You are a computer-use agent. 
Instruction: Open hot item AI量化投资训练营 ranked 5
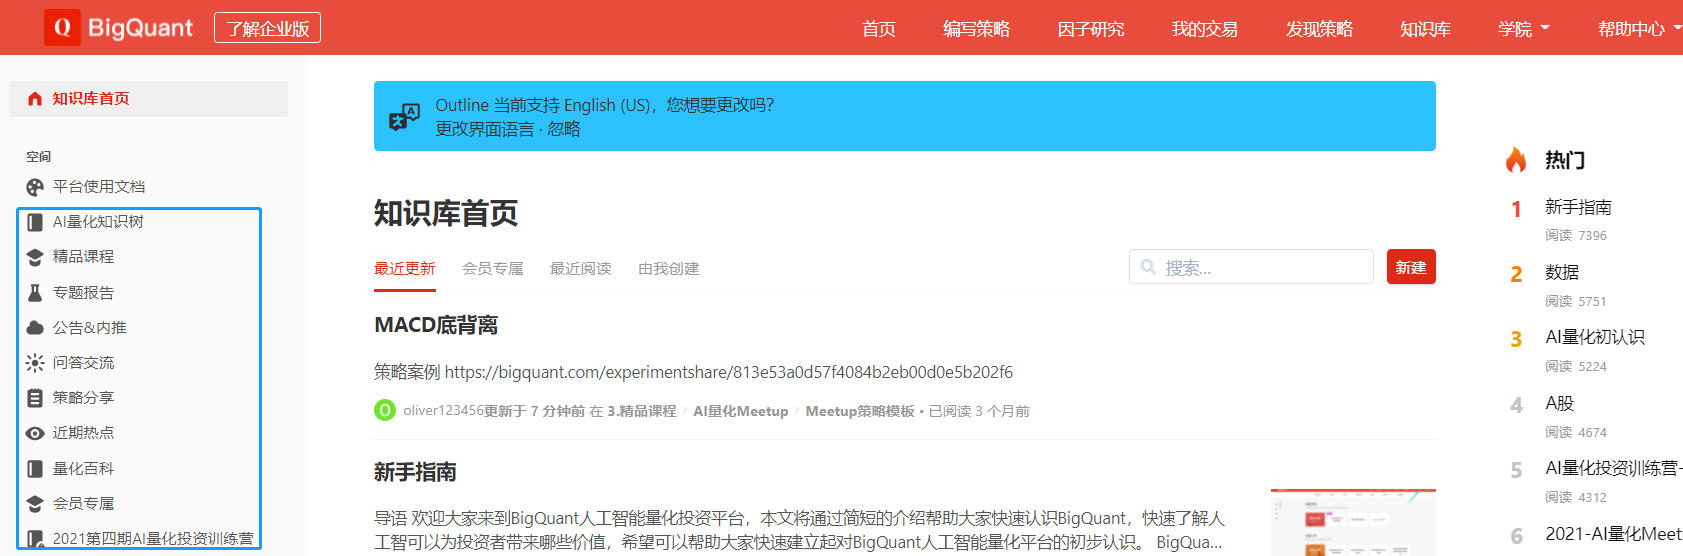pos(1613,468)
